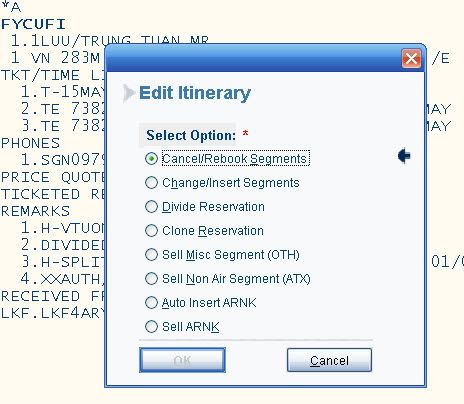464x404 pixels.
Task: Click the FYCUFI record locator text
Action: (x=33, y=24)
